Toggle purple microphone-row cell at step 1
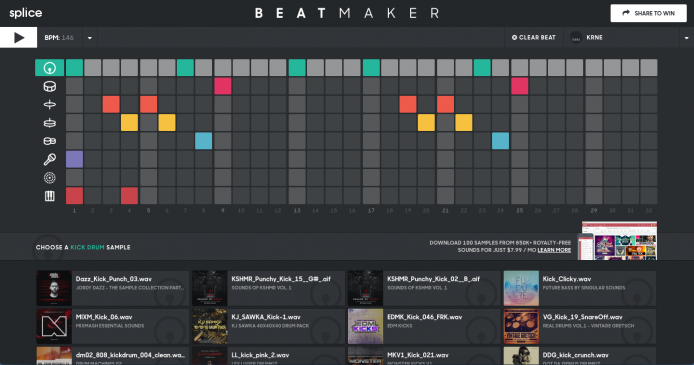 pos(74,159)
